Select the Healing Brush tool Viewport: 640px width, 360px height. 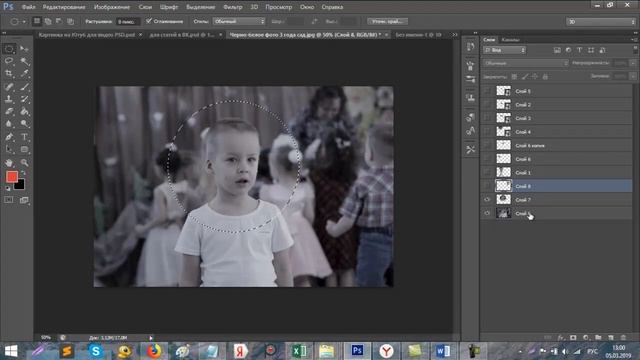coord(9,87)
